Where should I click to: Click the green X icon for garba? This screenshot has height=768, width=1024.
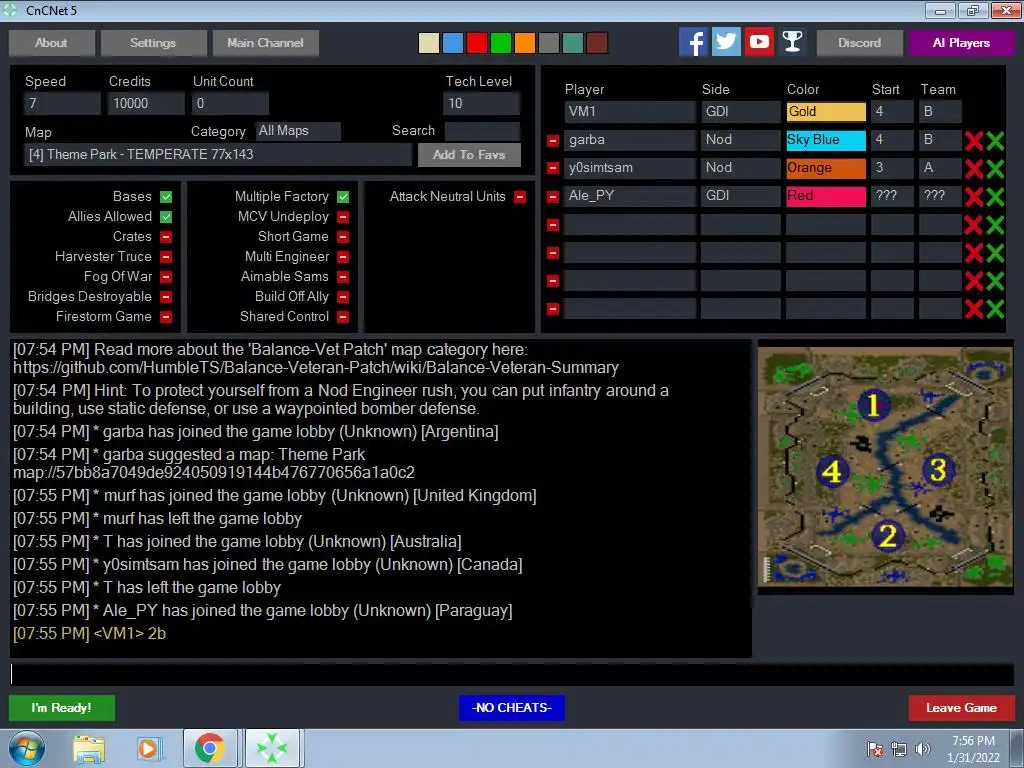[x=995, y=140]
